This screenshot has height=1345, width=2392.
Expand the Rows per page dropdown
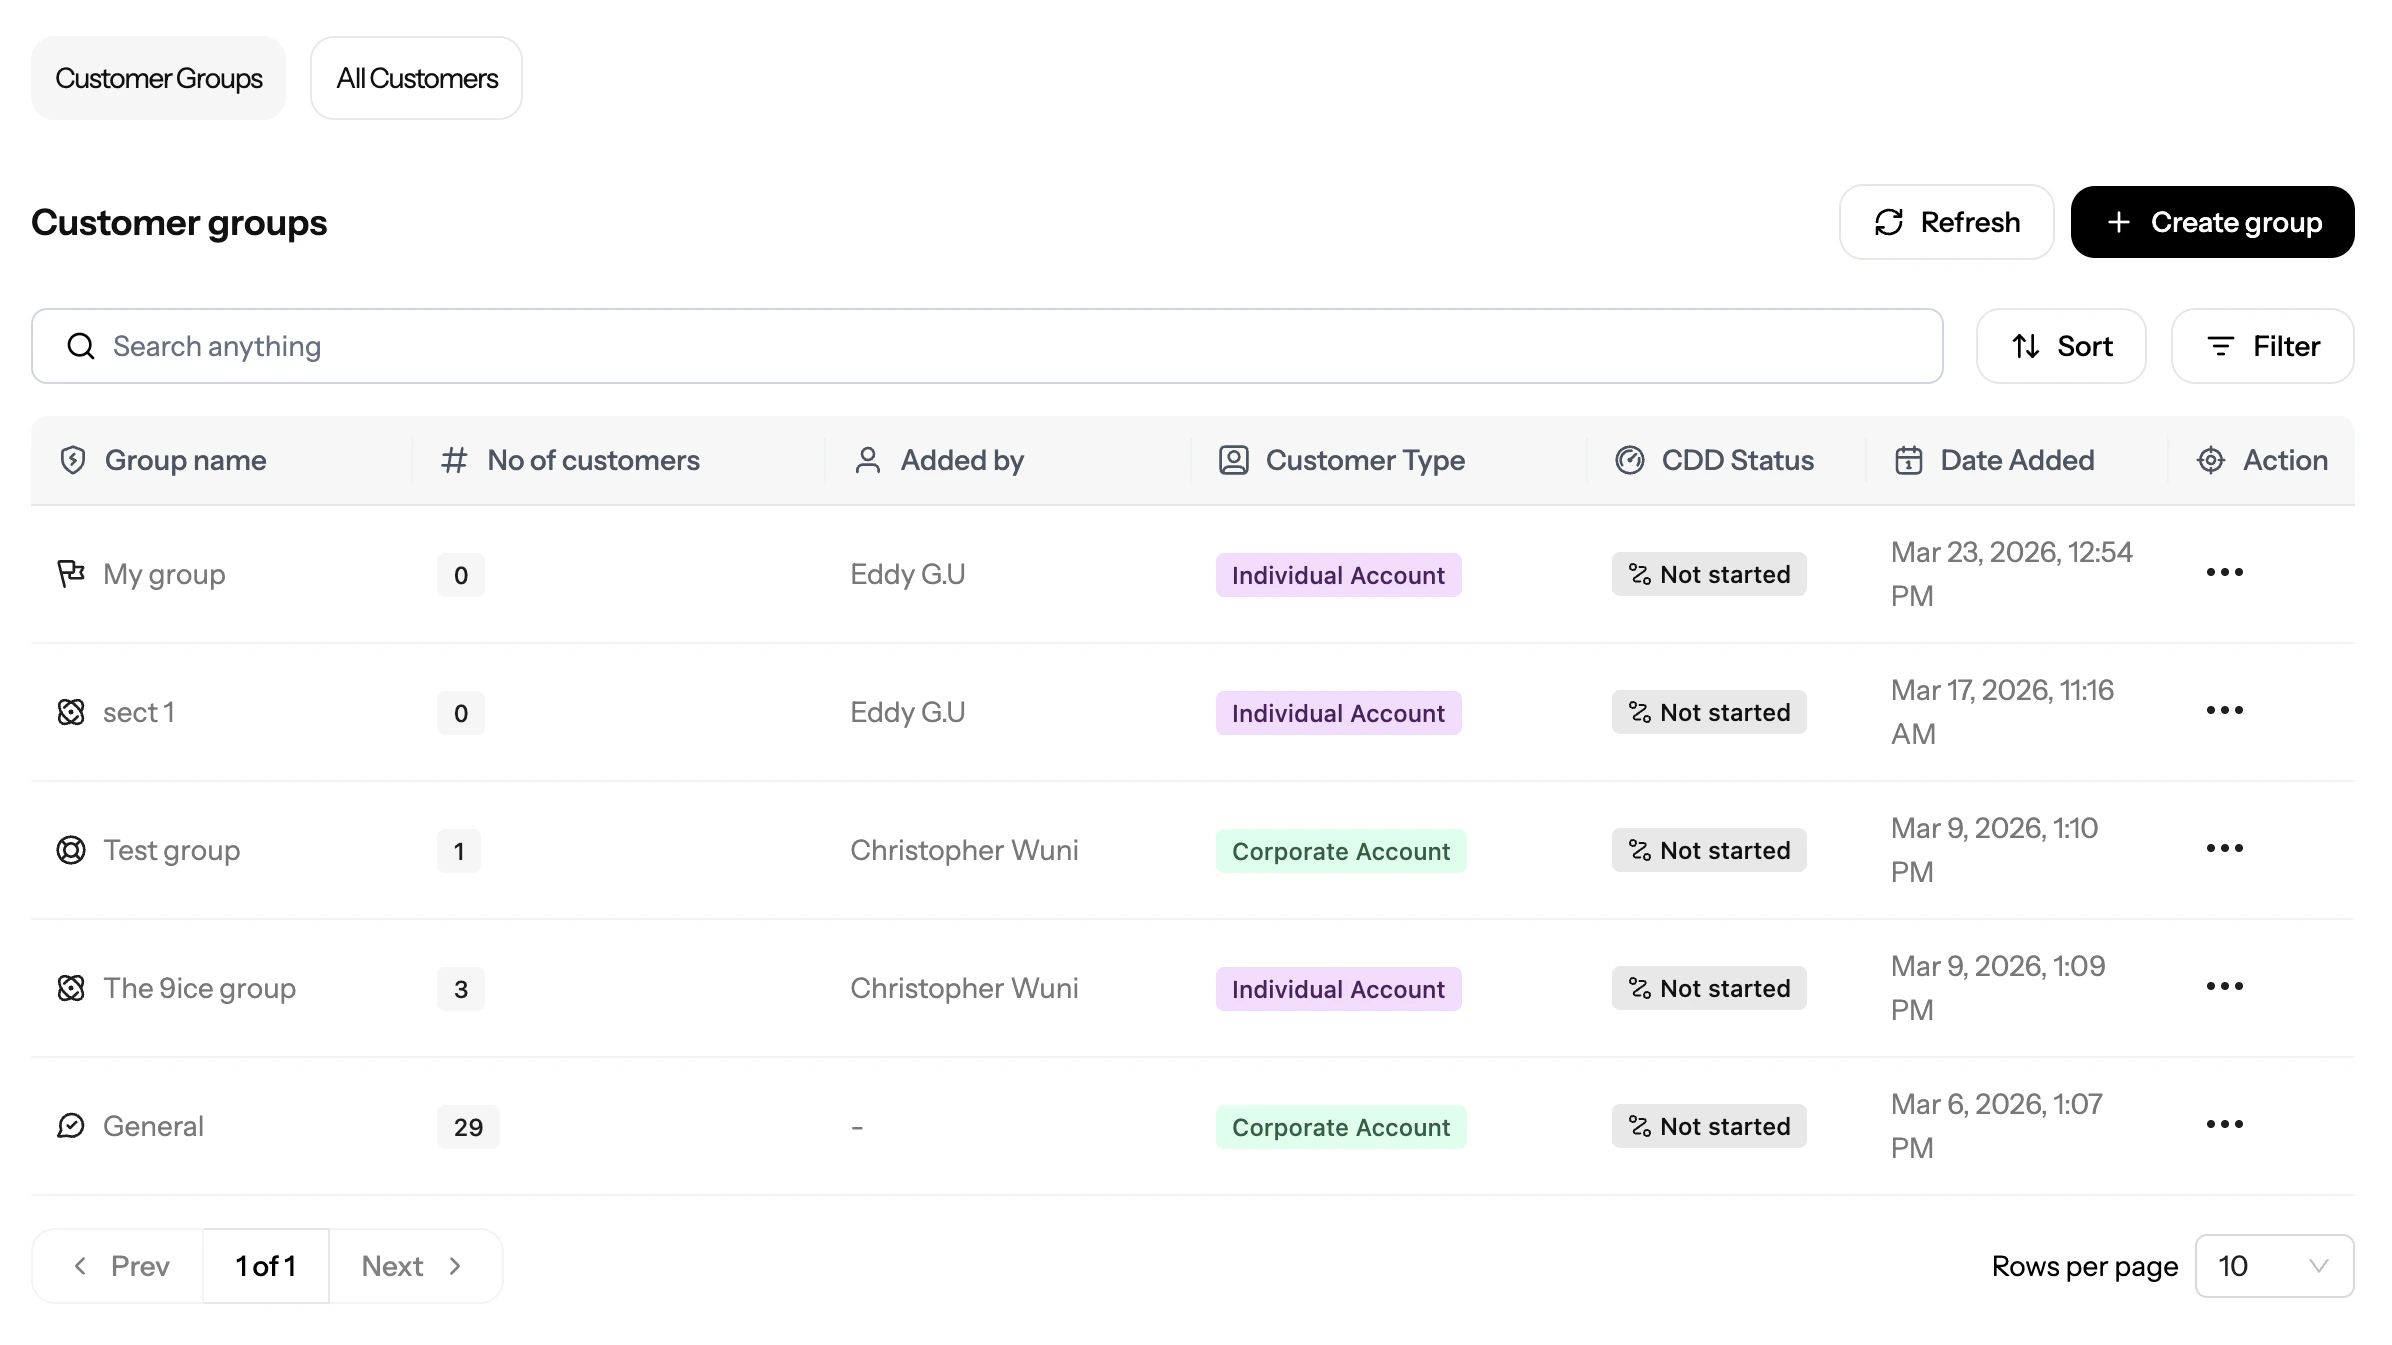point(2274,1266)
